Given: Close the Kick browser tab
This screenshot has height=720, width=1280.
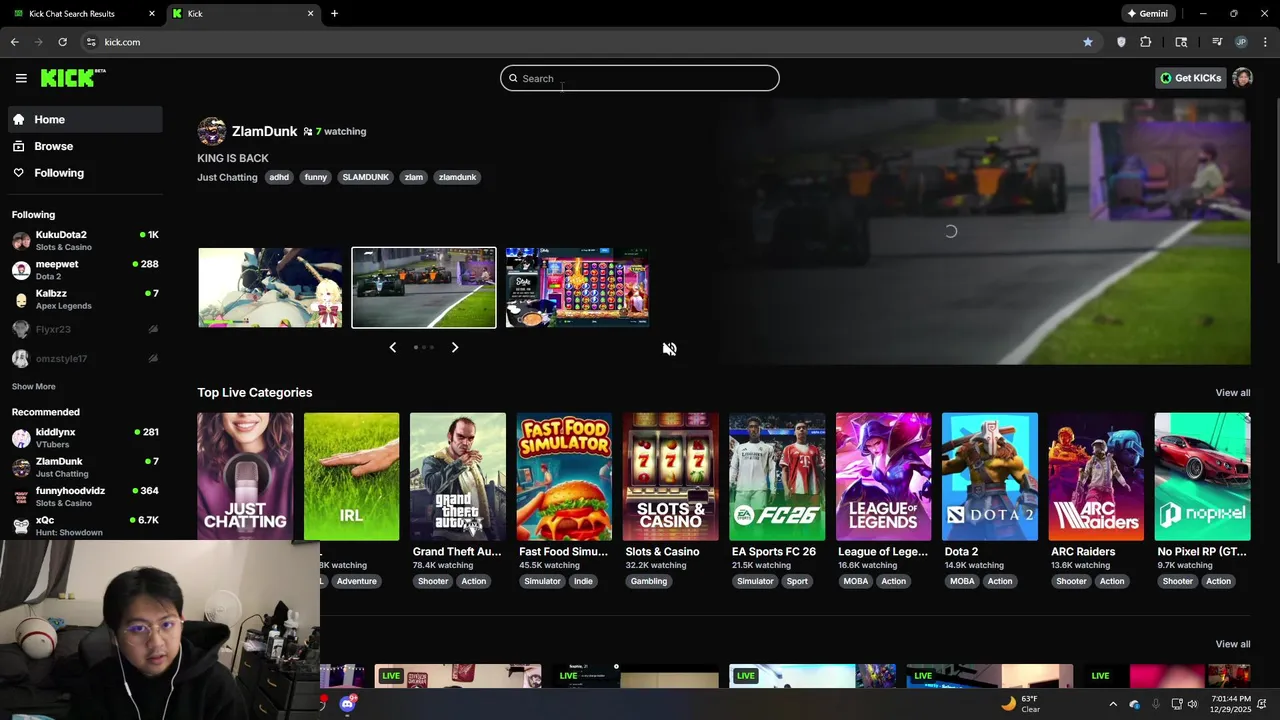Looking at the screenshot, I should click(x=310, y=14).
